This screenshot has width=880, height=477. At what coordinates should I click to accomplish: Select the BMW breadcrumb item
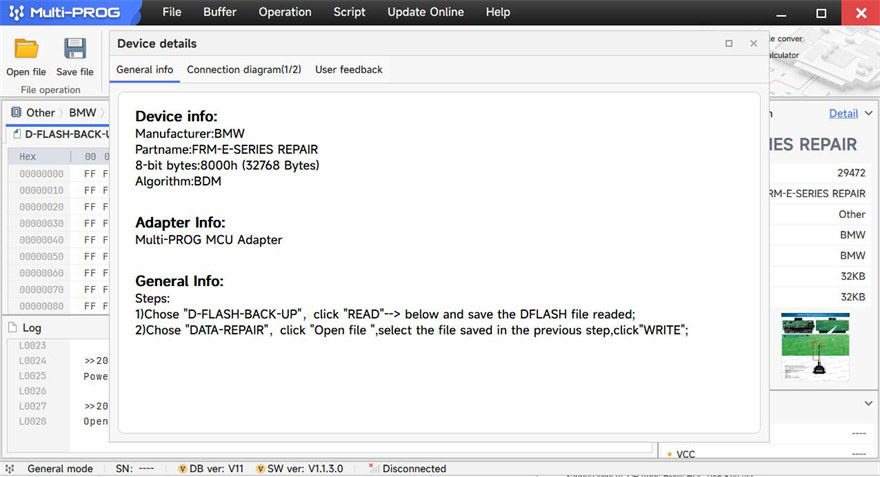pos(82,113)
